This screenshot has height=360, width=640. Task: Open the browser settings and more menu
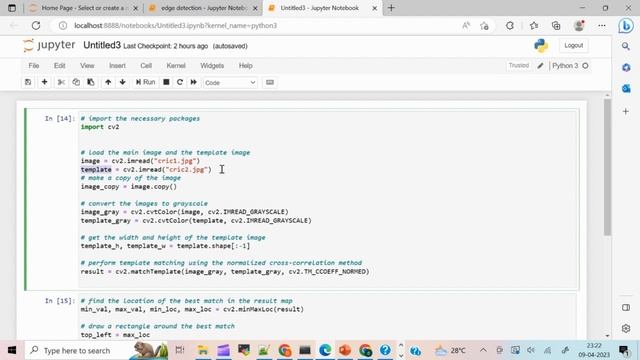602,26
